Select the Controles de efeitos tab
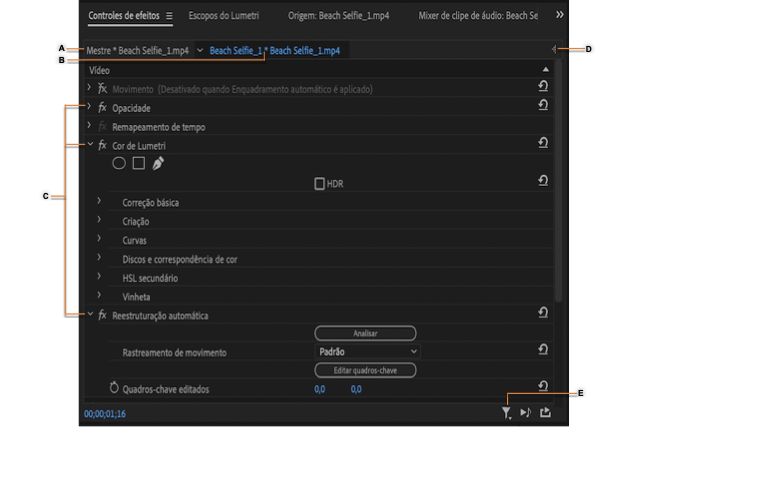 pos(124,16)
